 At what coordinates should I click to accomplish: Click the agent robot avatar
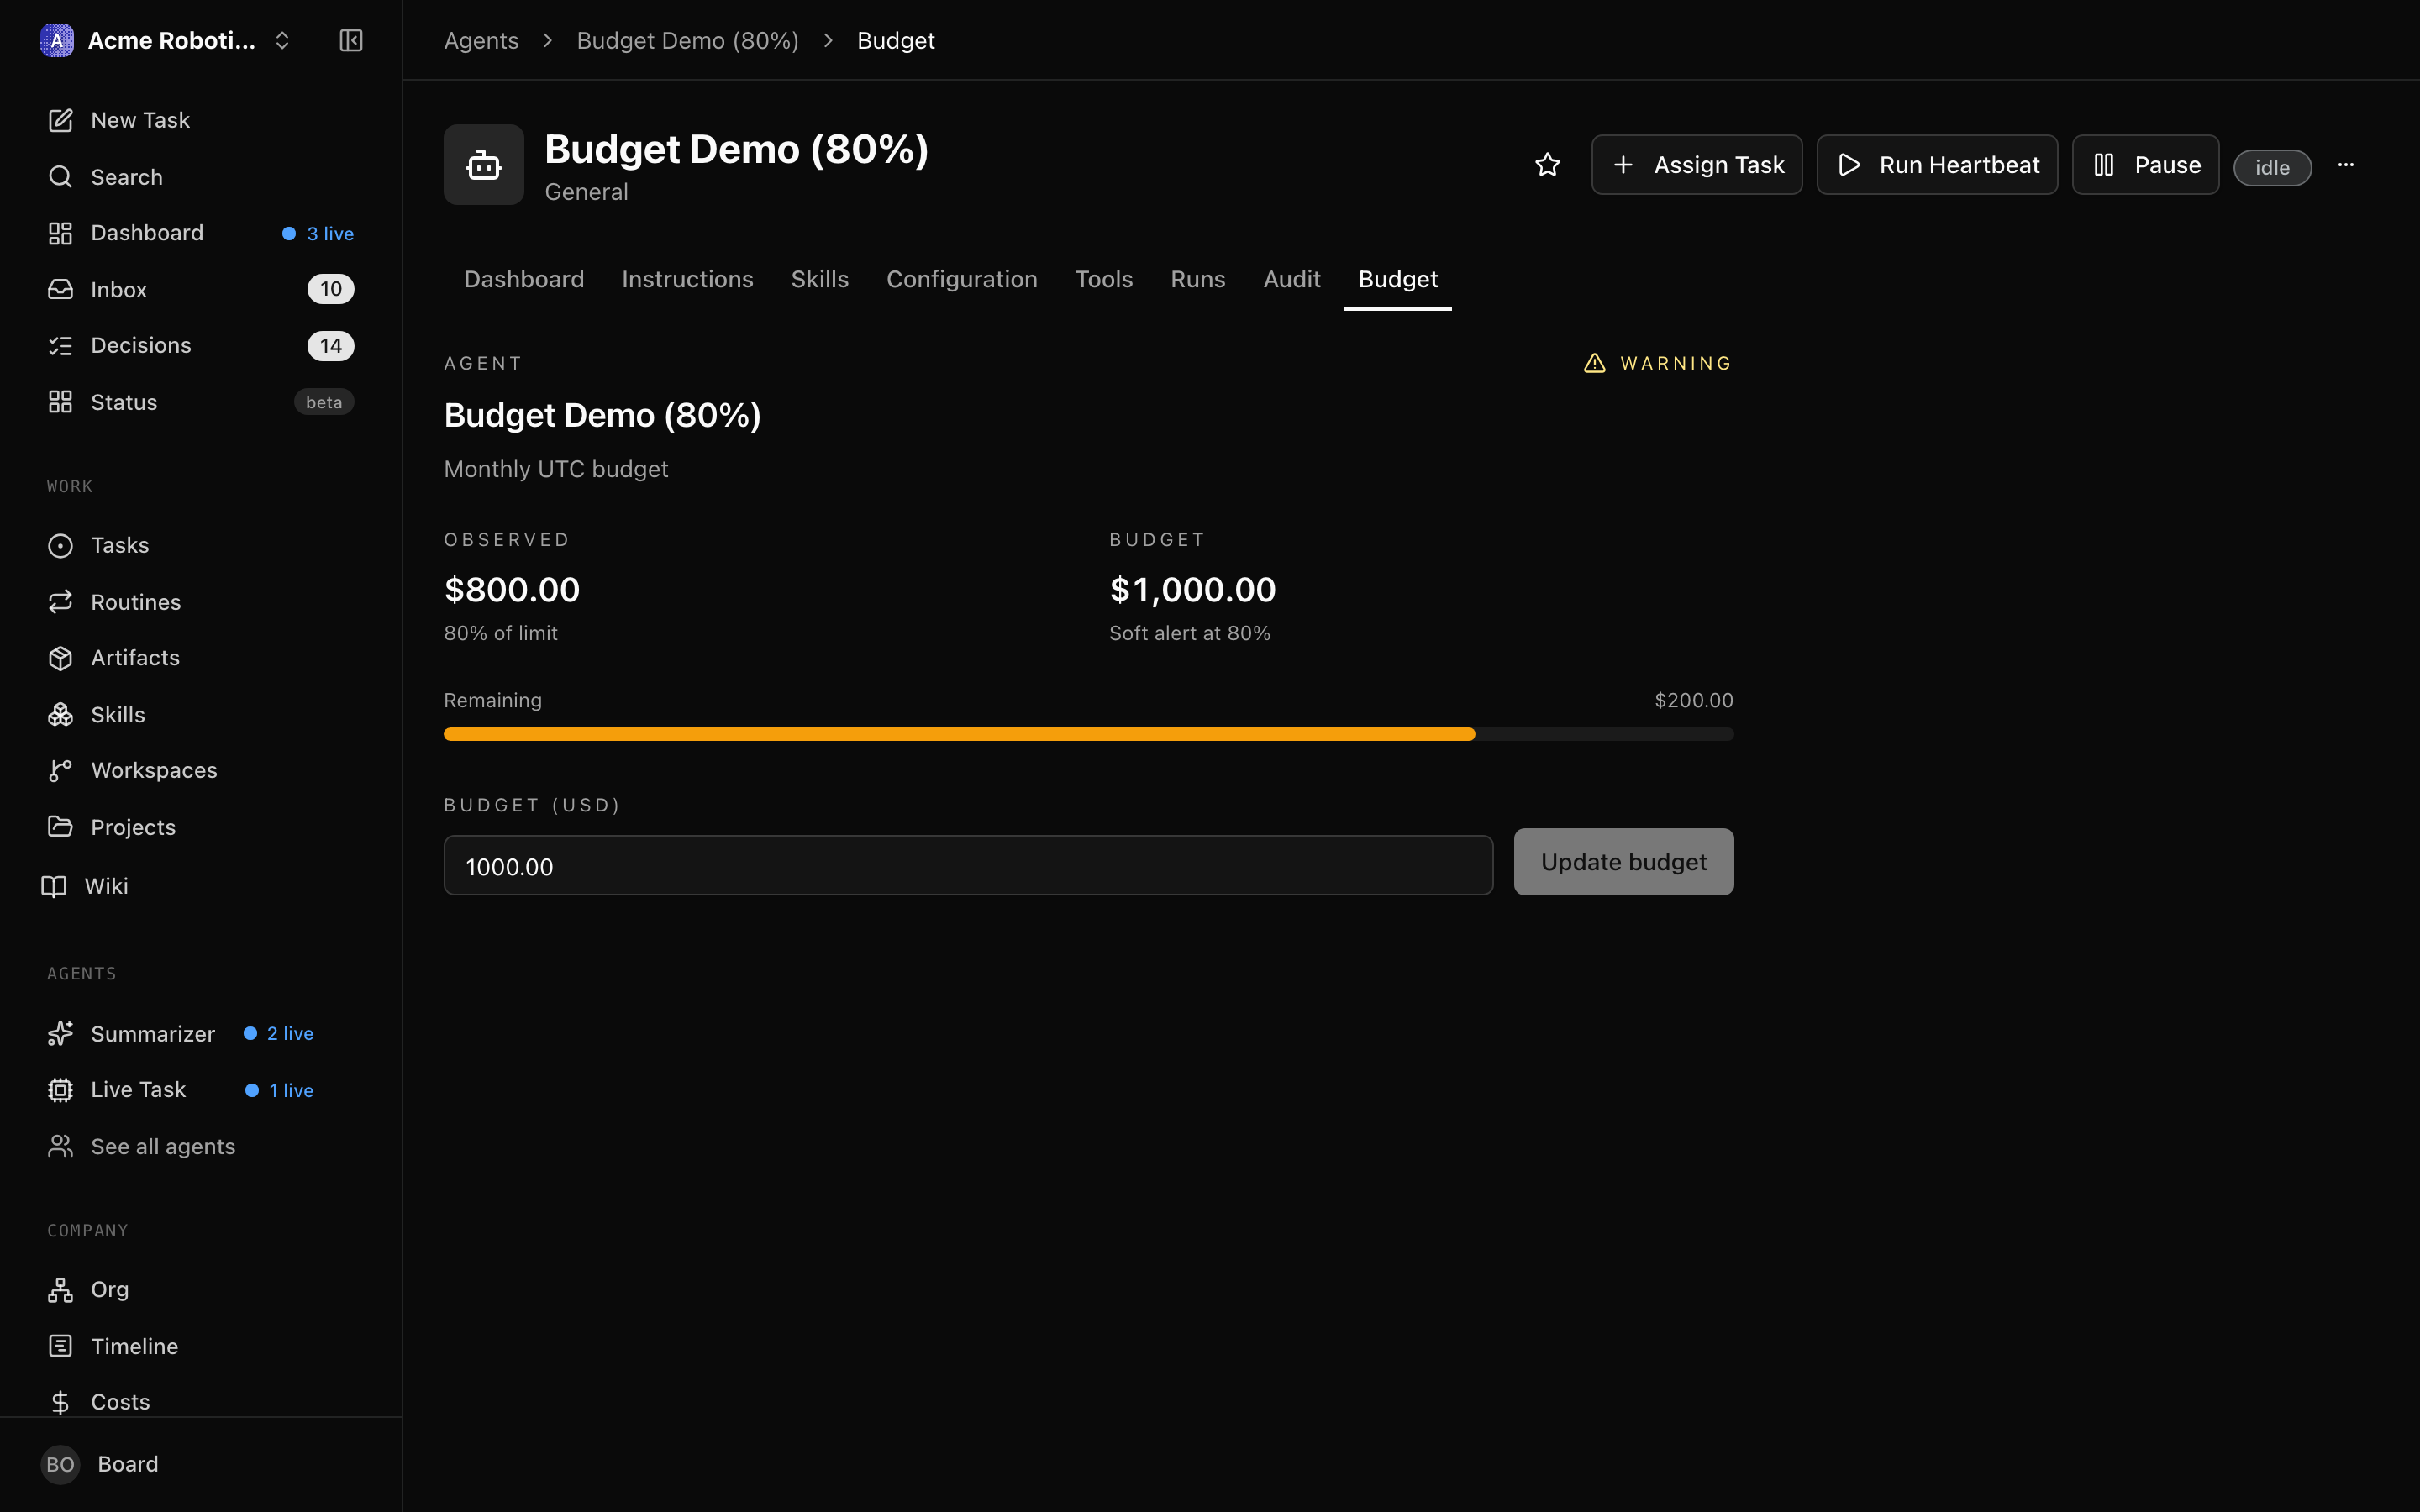(x=484, y=165)
